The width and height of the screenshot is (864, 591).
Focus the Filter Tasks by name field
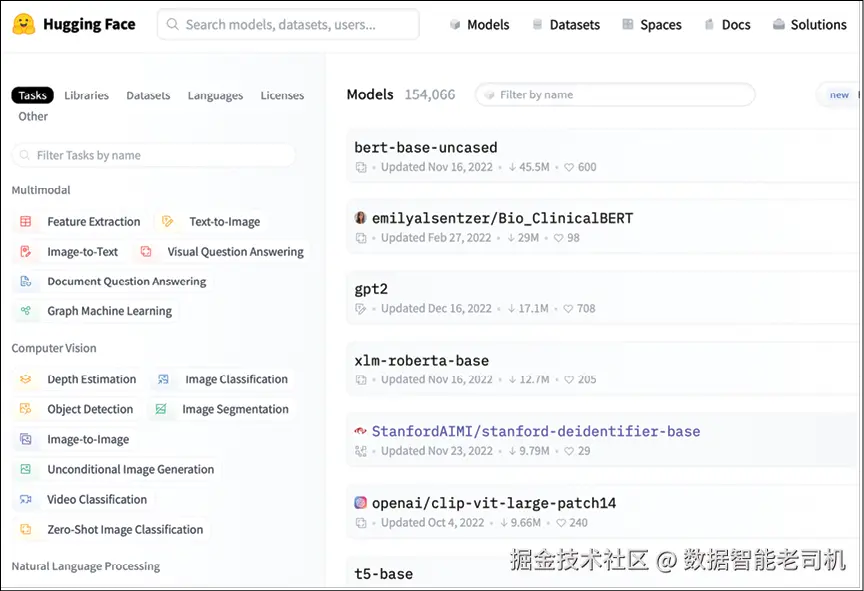153,155
